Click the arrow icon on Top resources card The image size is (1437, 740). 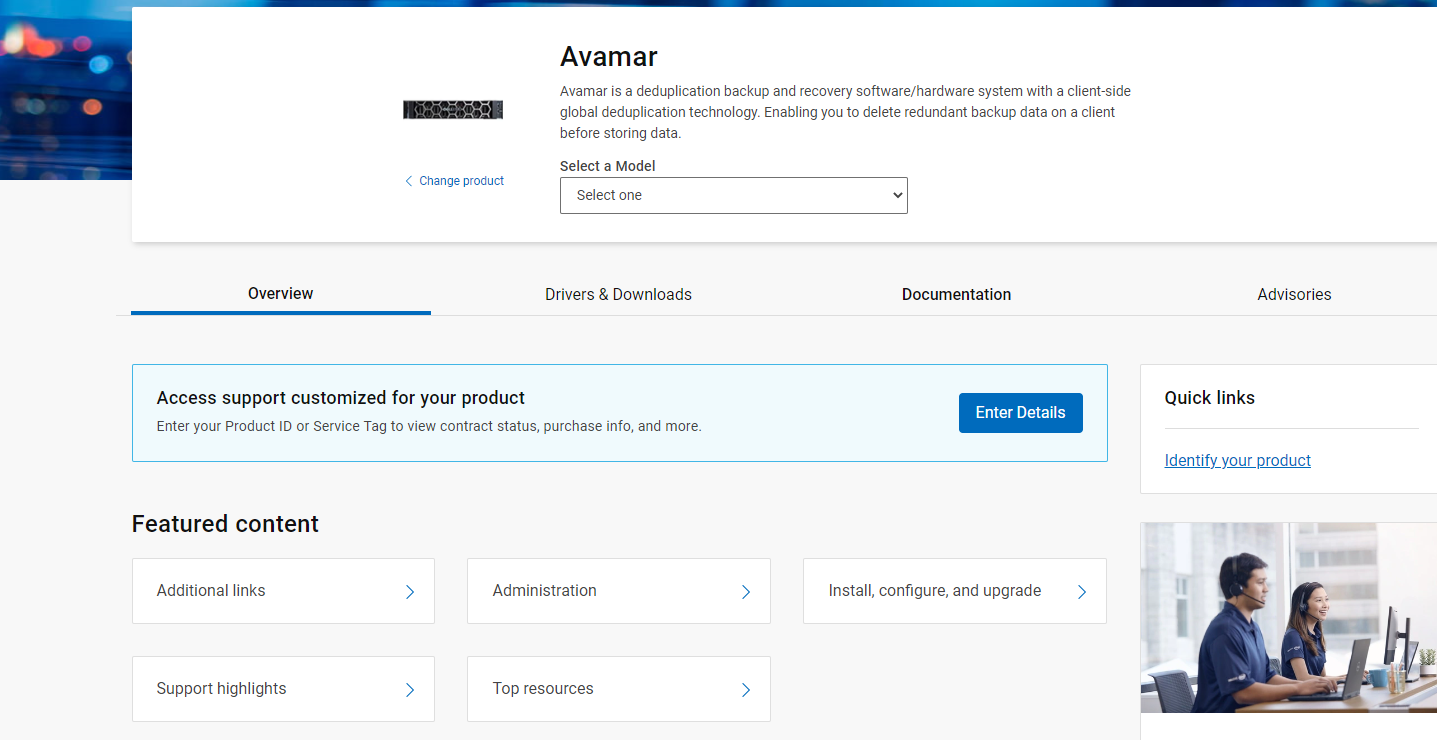(x=745, y=689)
